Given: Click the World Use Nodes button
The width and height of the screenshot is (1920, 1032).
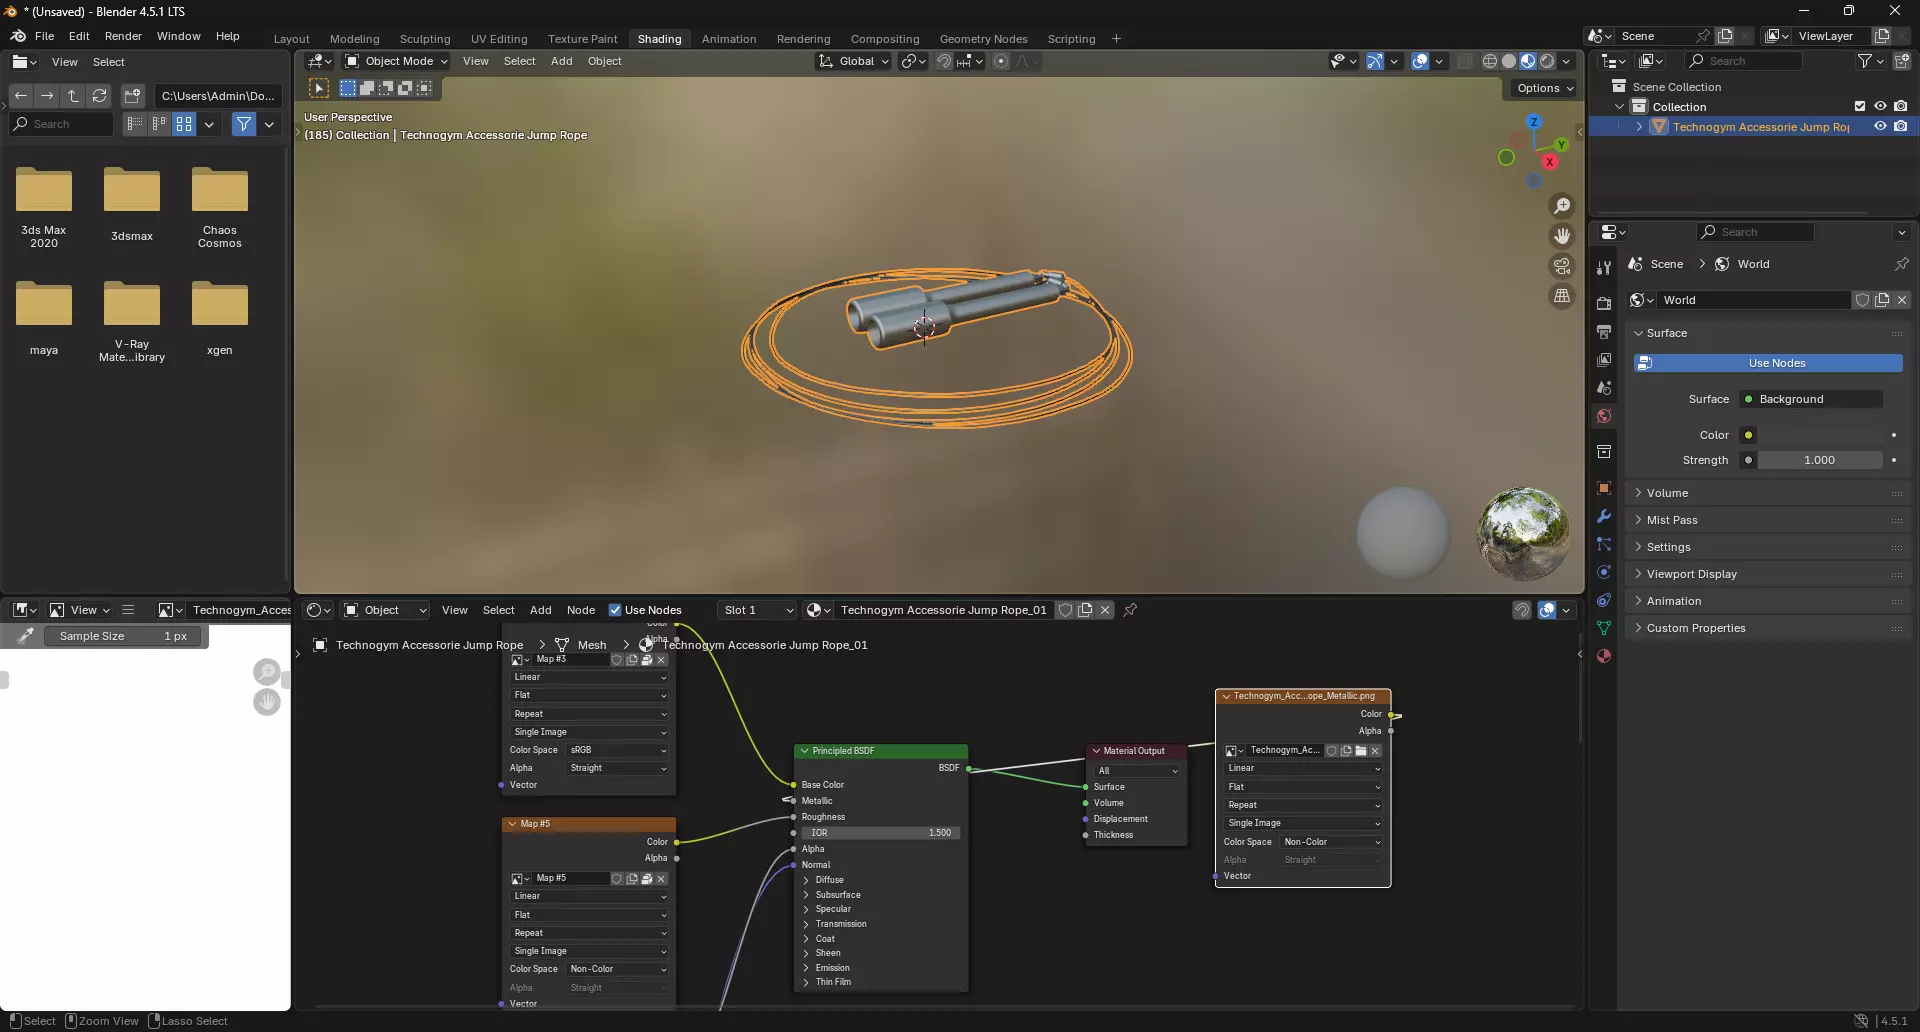Looking at the screenshot, I should 1768,363.
